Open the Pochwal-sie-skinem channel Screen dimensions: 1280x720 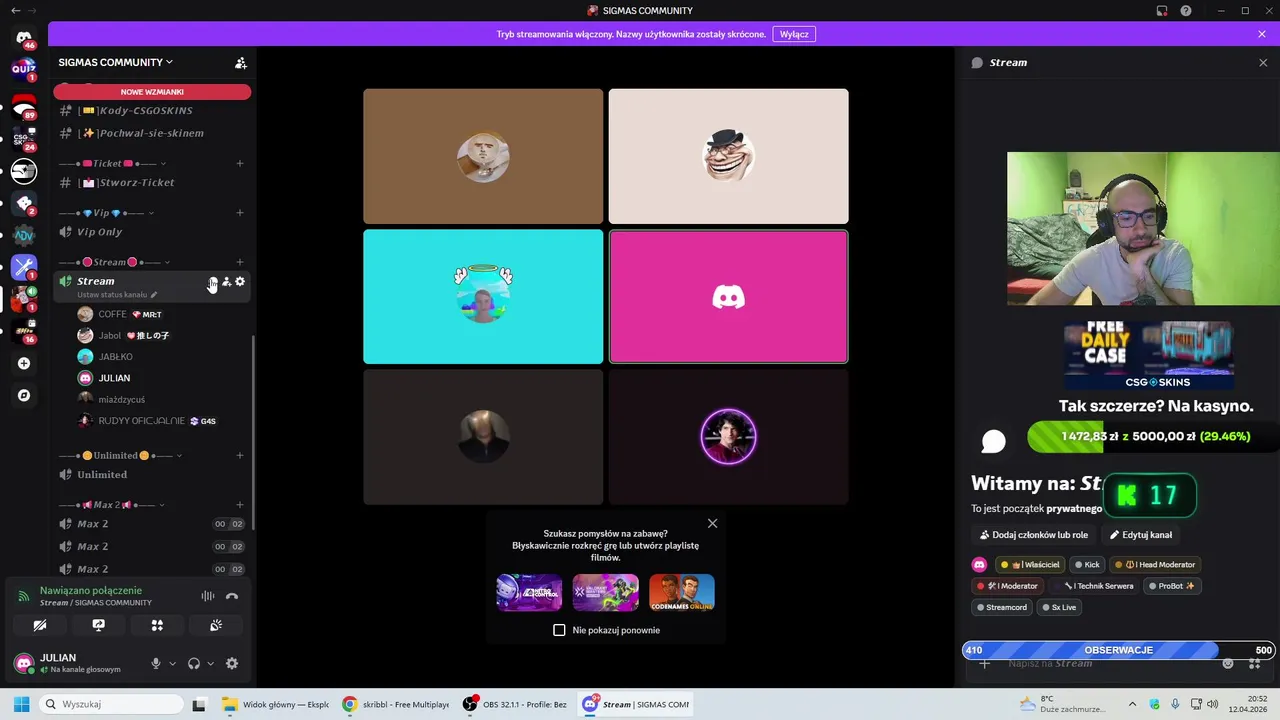(x=152, y=133)
